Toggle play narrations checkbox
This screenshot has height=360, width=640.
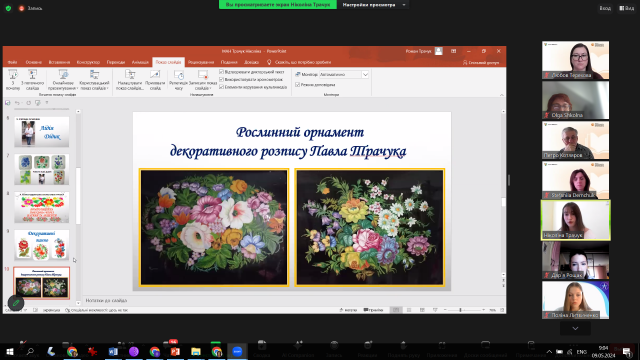[222, 72]
